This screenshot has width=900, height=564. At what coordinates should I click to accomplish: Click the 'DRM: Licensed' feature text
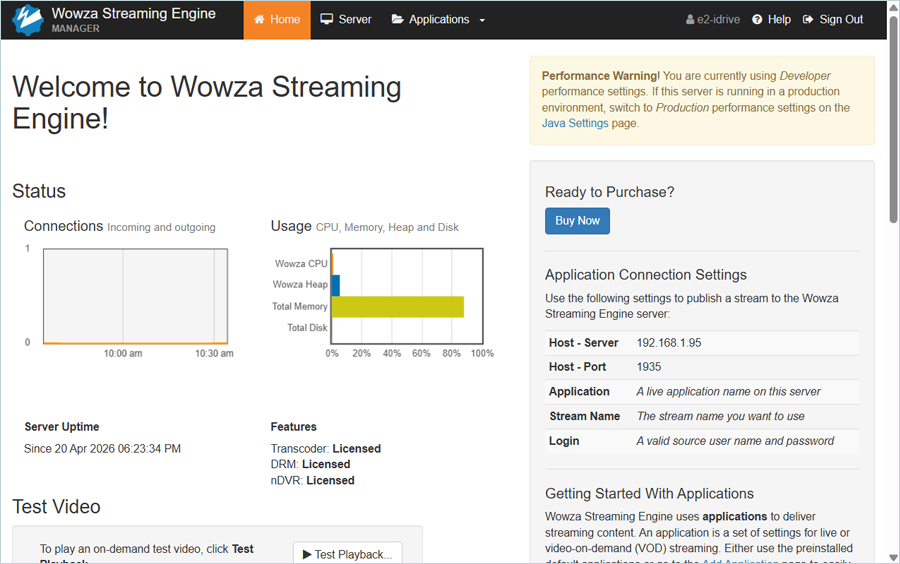[310, 464]
